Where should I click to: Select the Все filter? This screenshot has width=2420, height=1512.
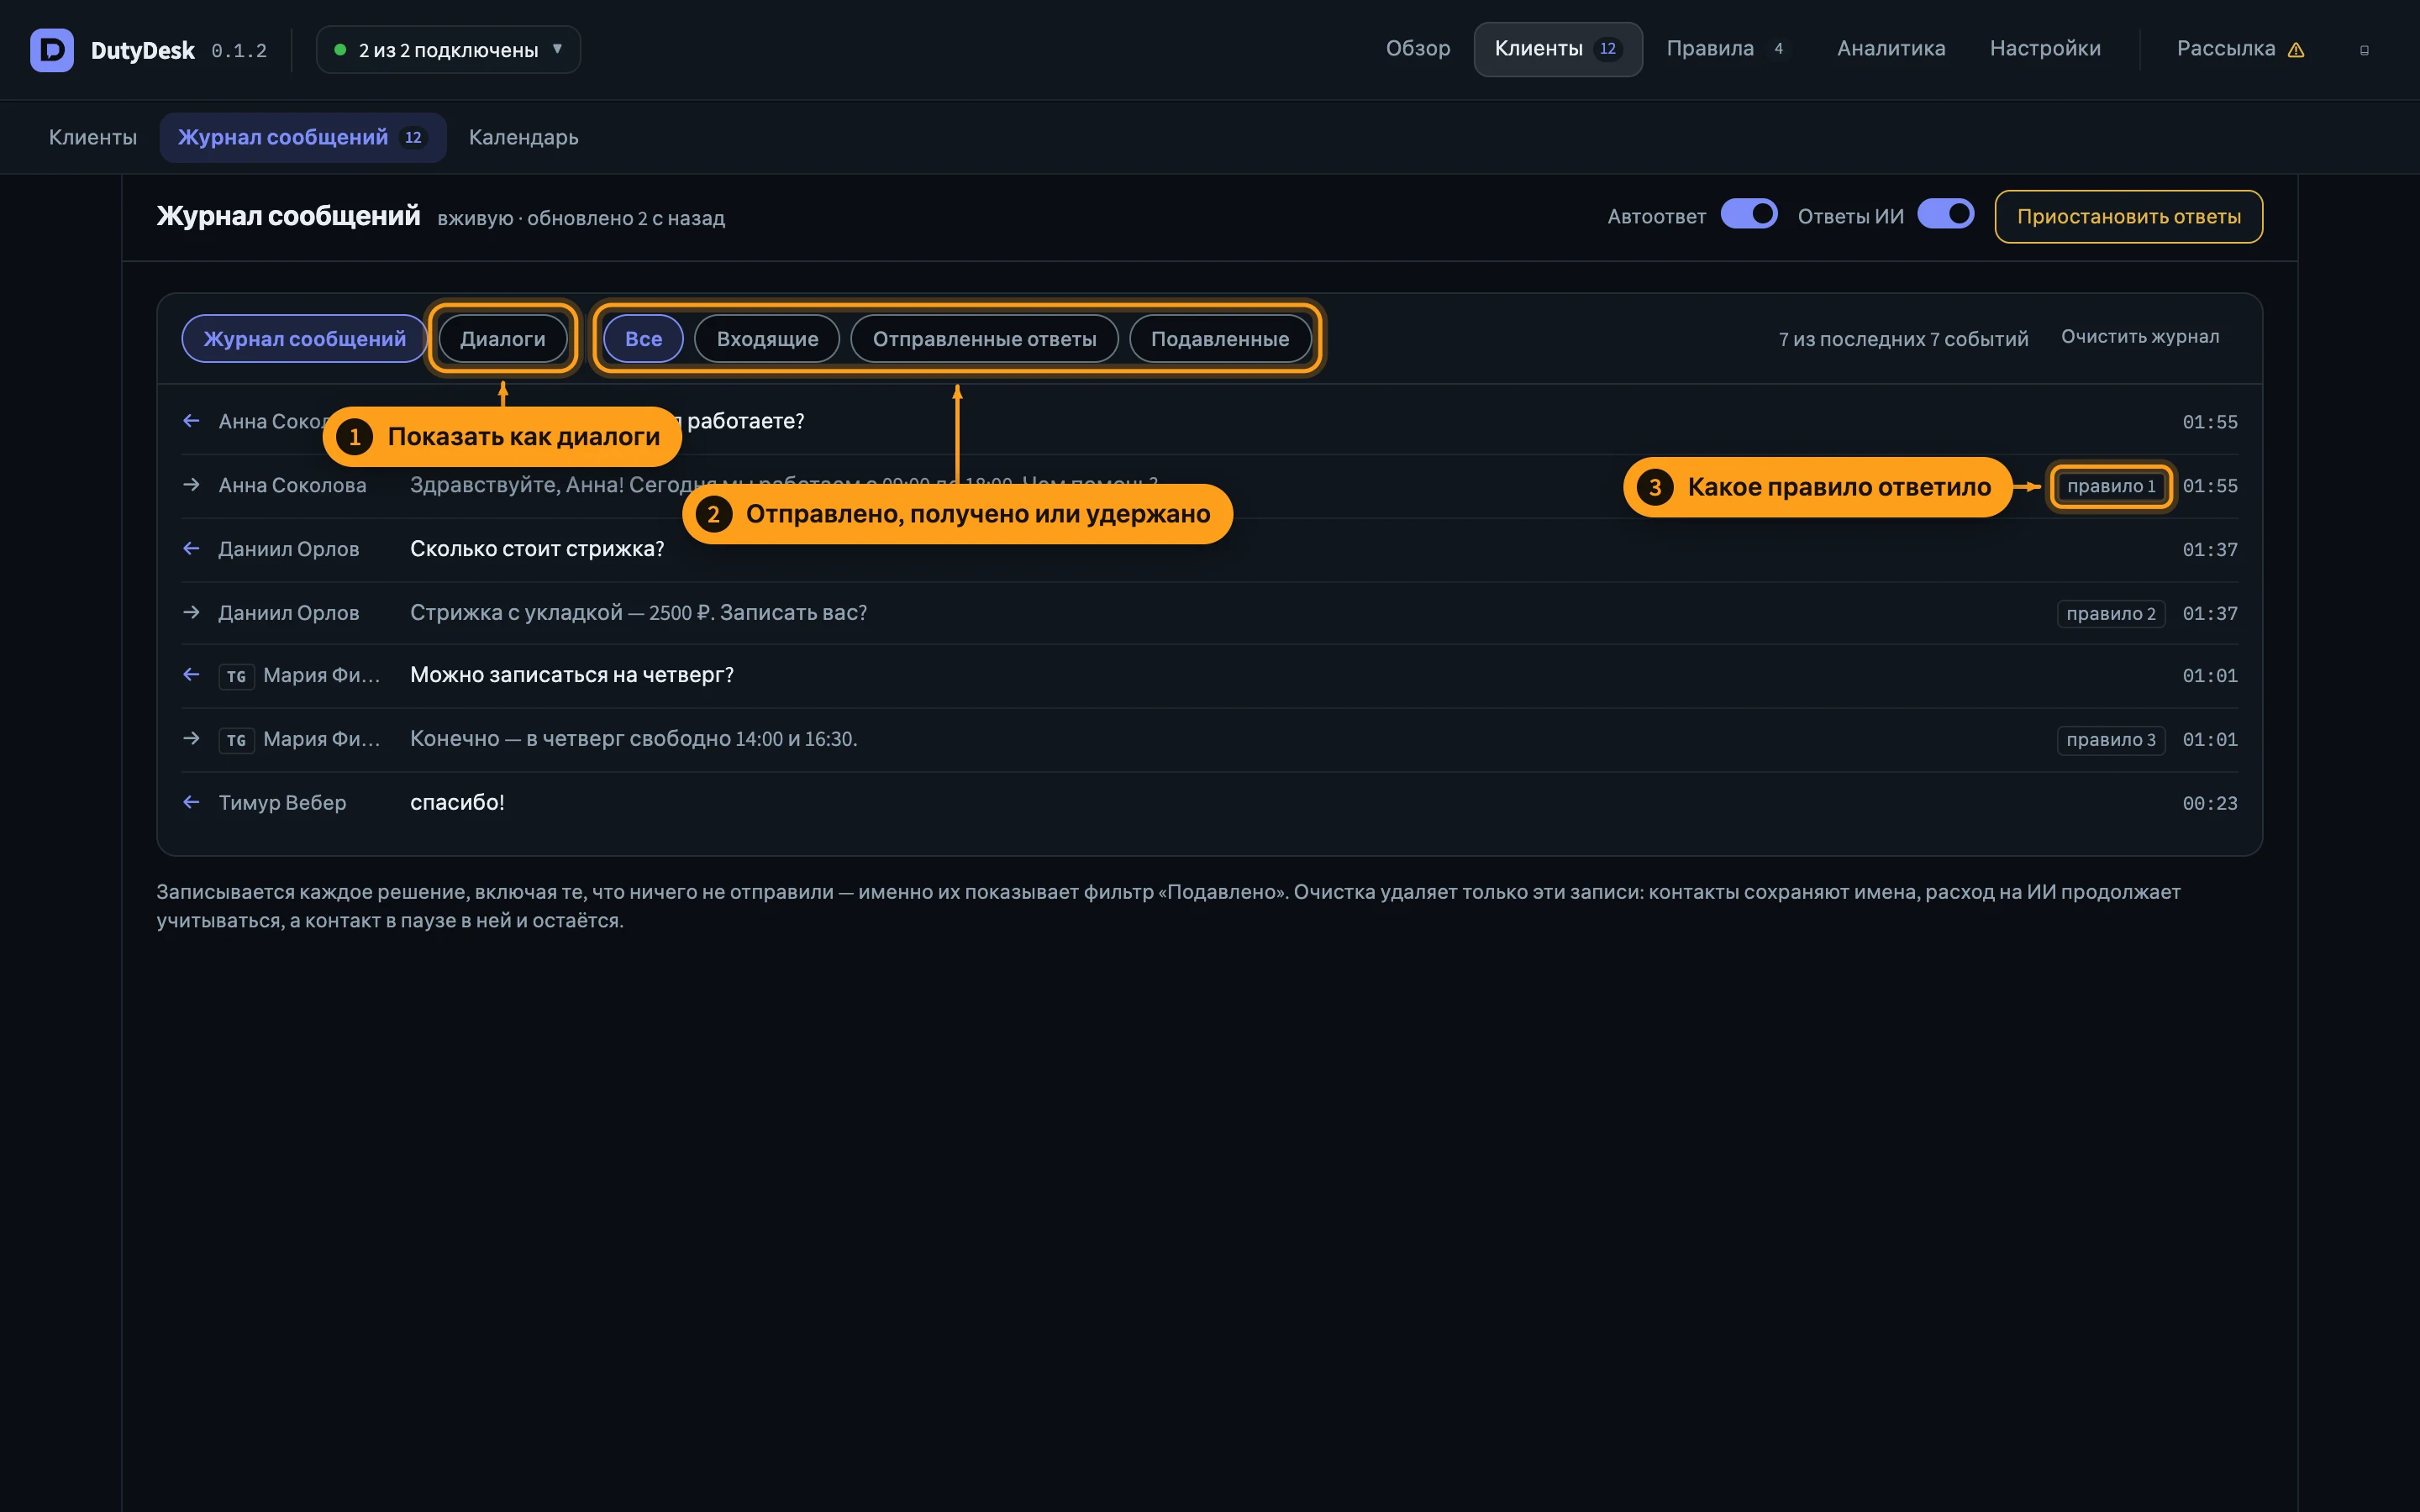pos(643,339)
